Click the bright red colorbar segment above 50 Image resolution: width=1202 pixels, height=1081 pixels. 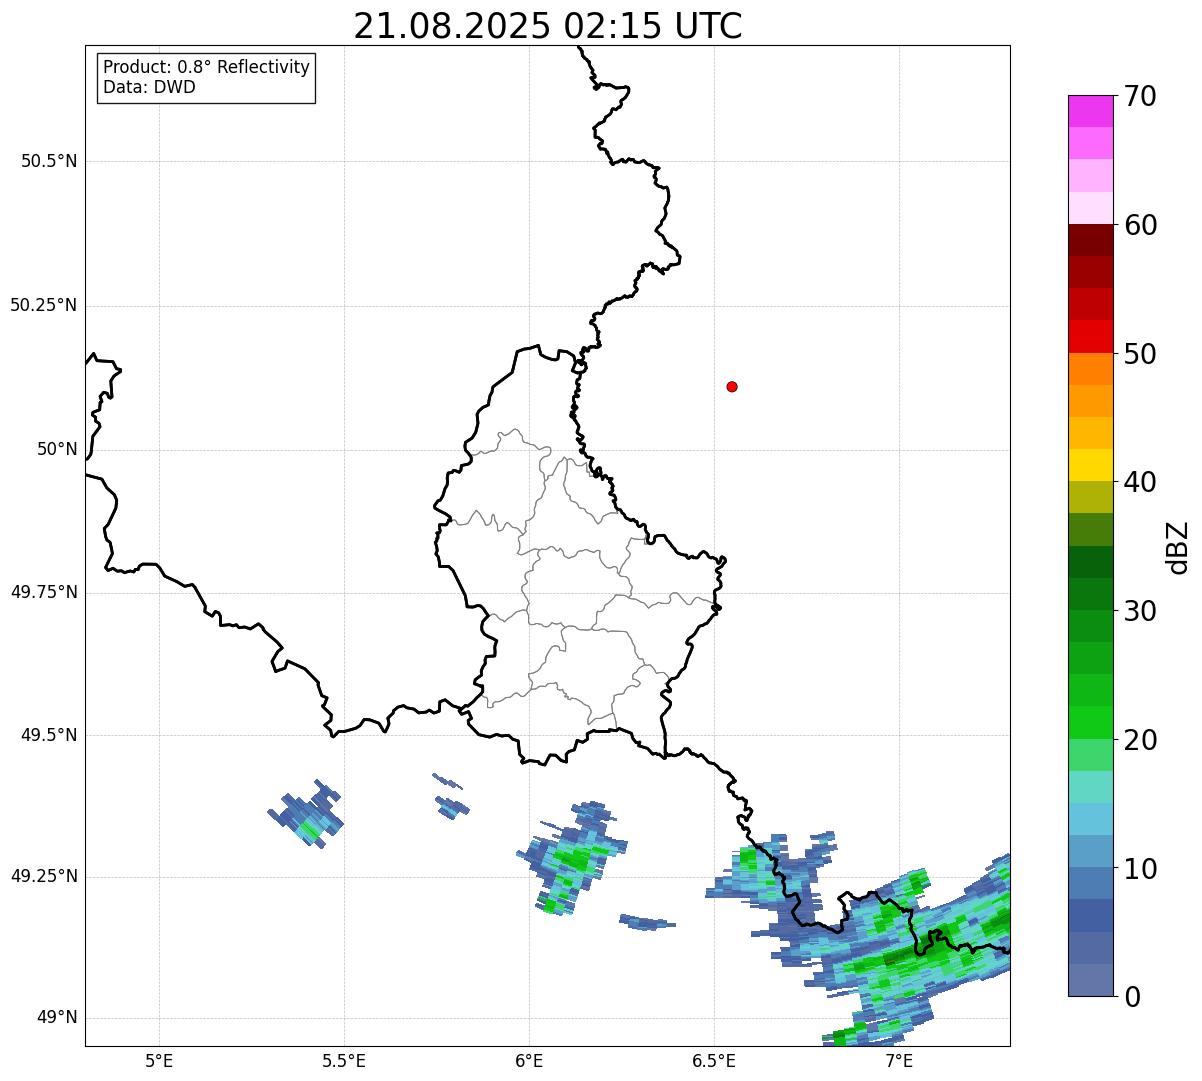1090,336
